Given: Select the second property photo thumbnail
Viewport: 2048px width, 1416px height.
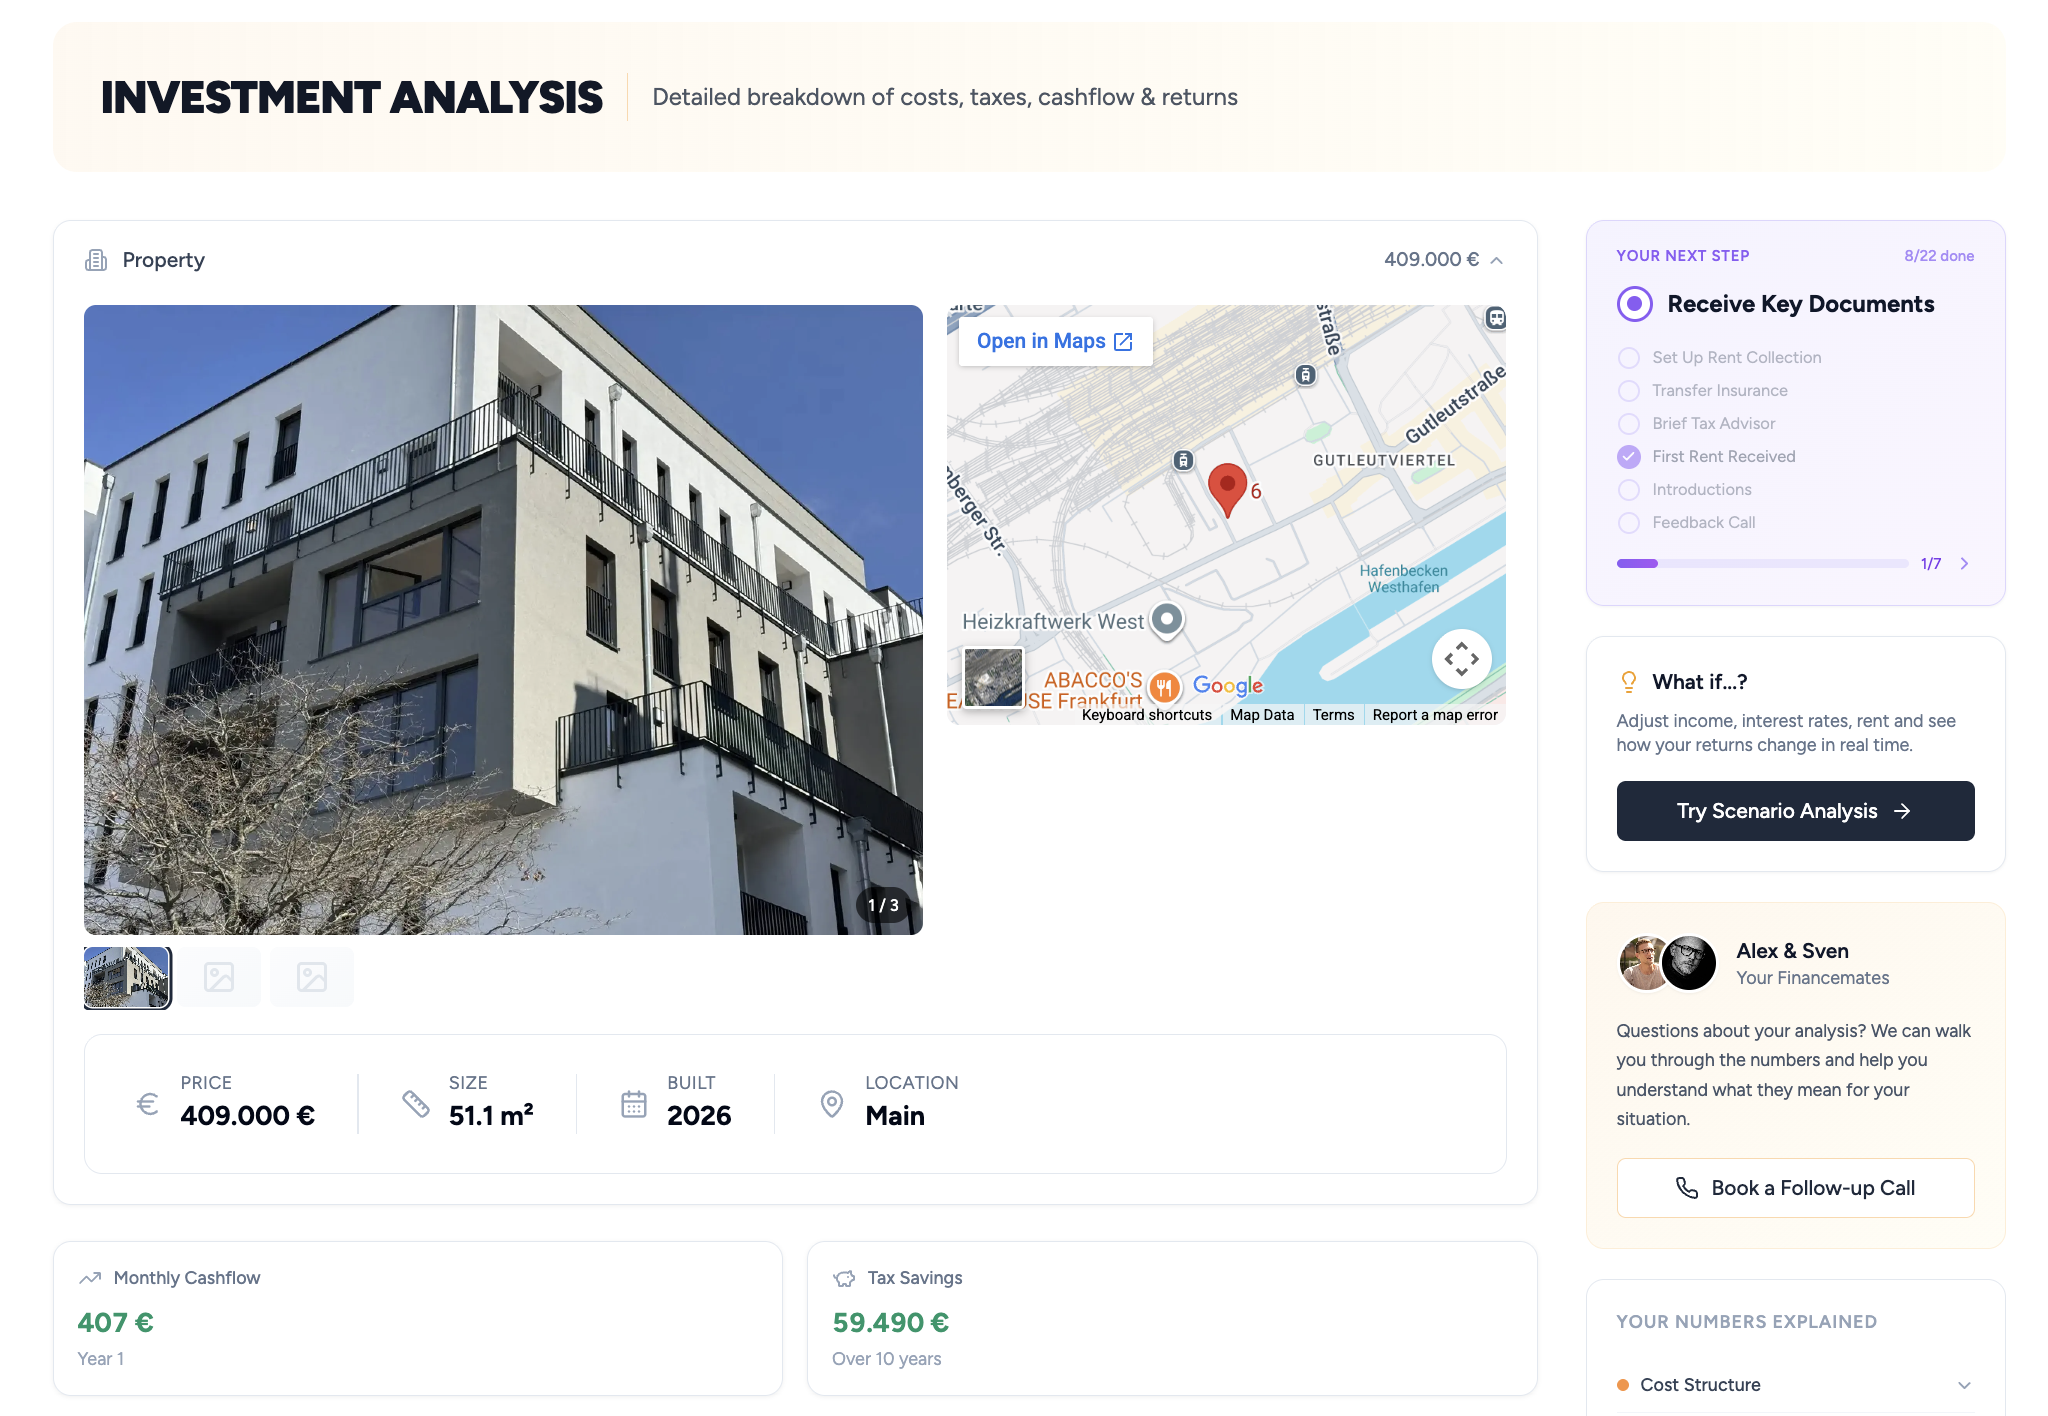Looking at the screenshot, I should point(219,976).
